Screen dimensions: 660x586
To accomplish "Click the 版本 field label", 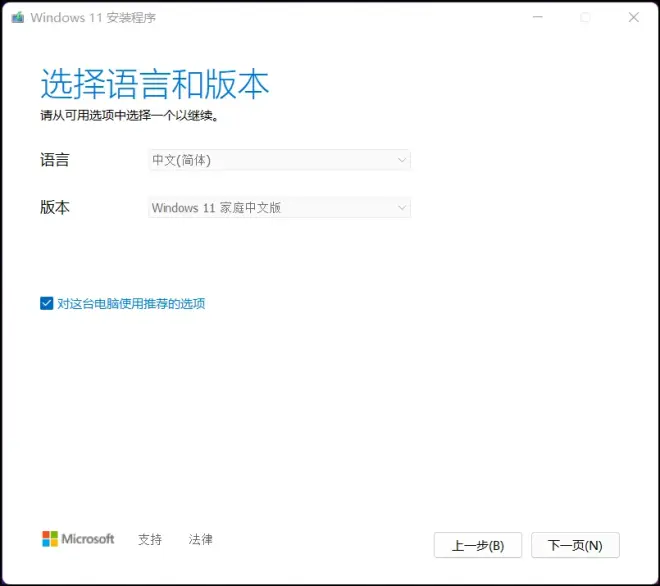I will tap(55, 208).
